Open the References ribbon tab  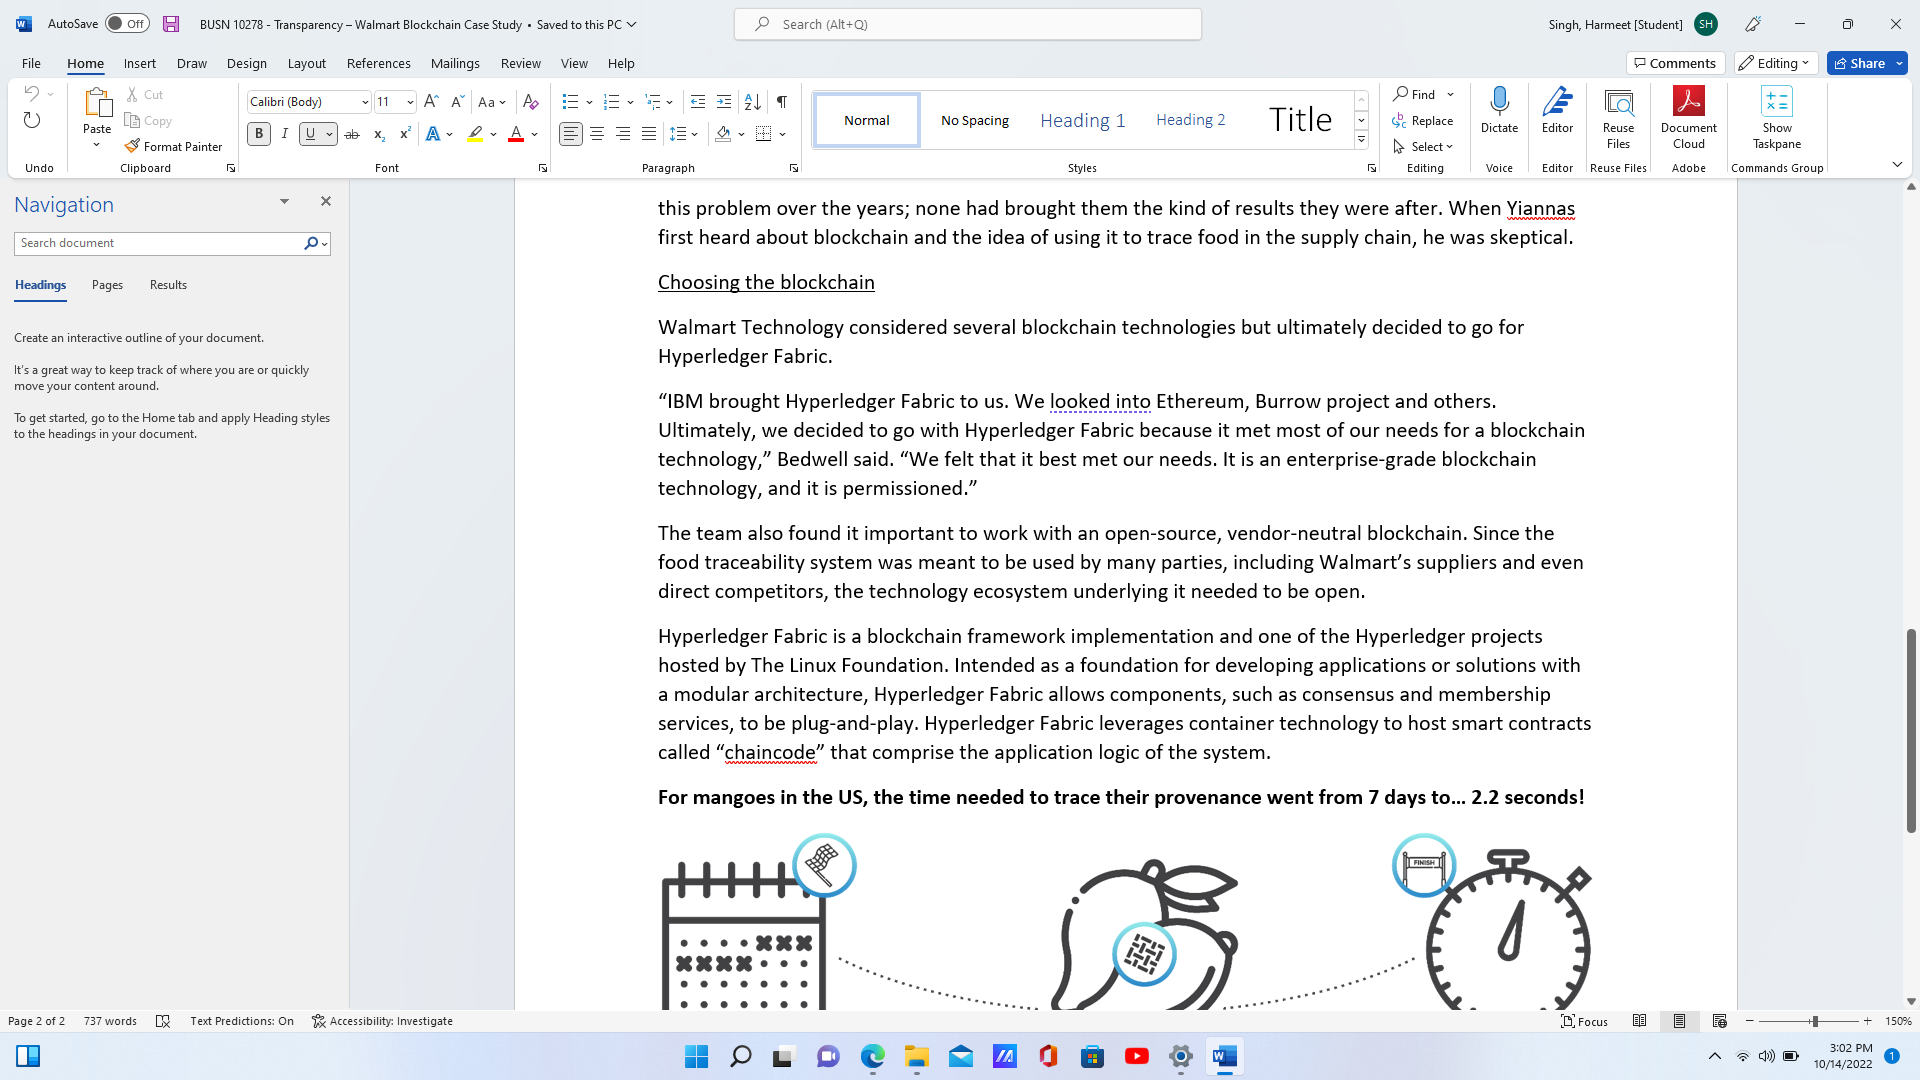[378, 63]
